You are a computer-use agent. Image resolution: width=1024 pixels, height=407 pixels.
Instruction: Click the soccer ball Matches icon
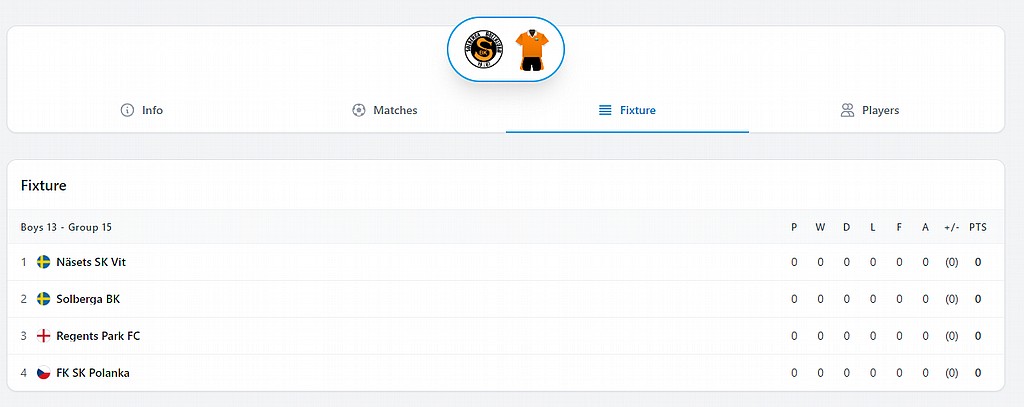(359, 110)
